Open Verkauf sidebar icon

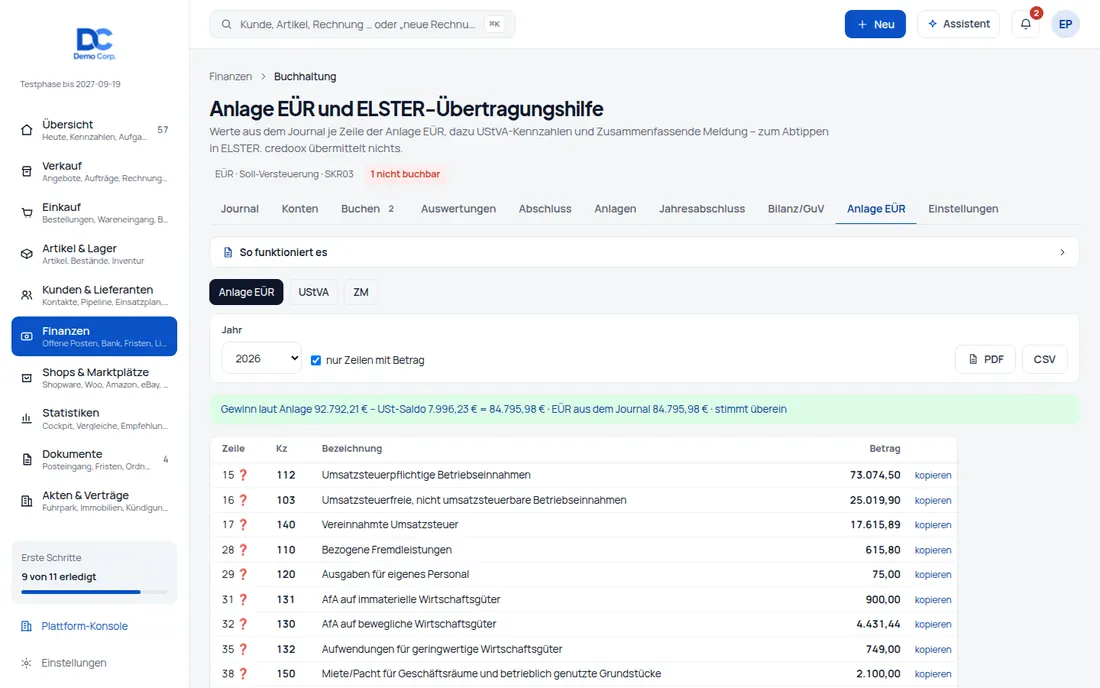pyautogui.click(x=27, y=171)
